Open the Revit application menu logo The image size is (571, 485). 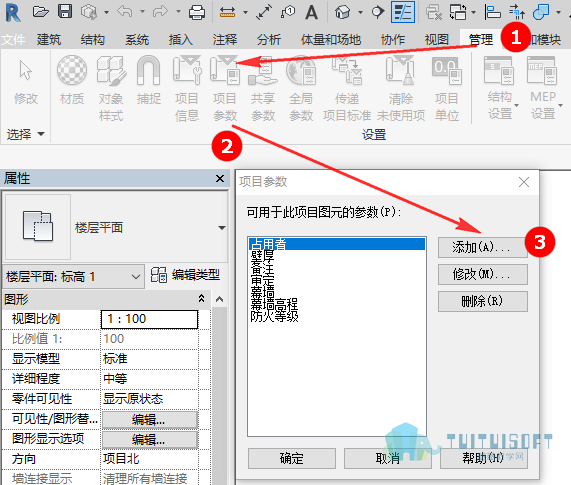tap(13, 12)
